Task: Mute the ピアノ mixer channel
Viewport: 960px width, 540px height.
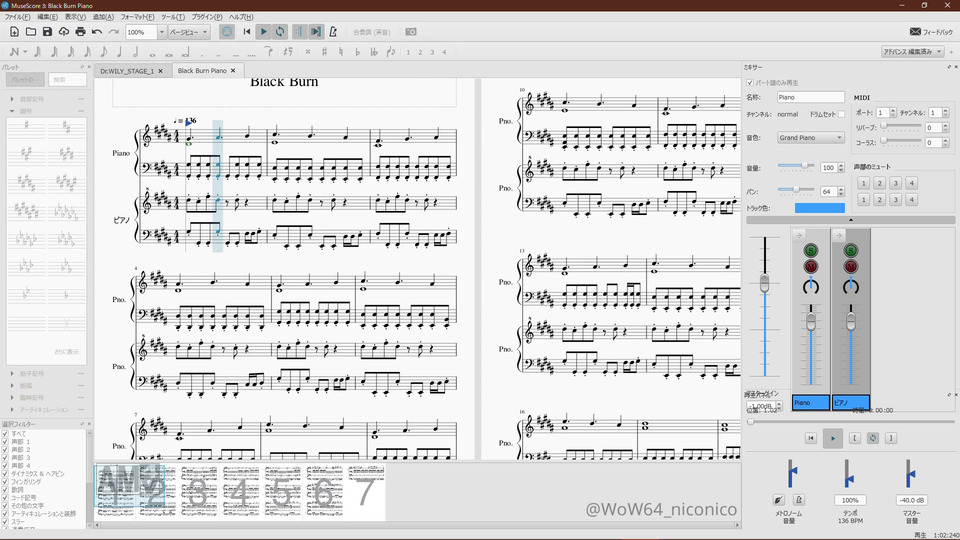Action: coord(850,266)
